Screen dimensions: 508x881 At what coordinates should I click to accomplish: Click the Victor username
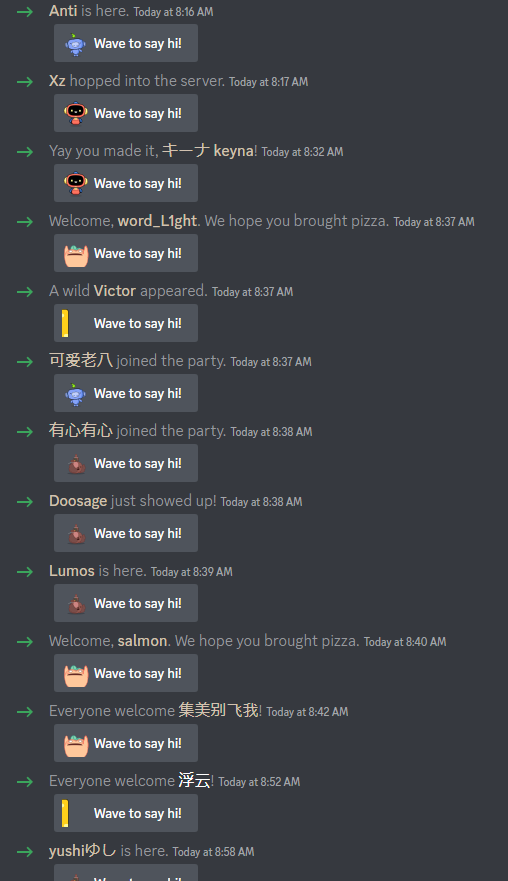click(x=115, y=290)
